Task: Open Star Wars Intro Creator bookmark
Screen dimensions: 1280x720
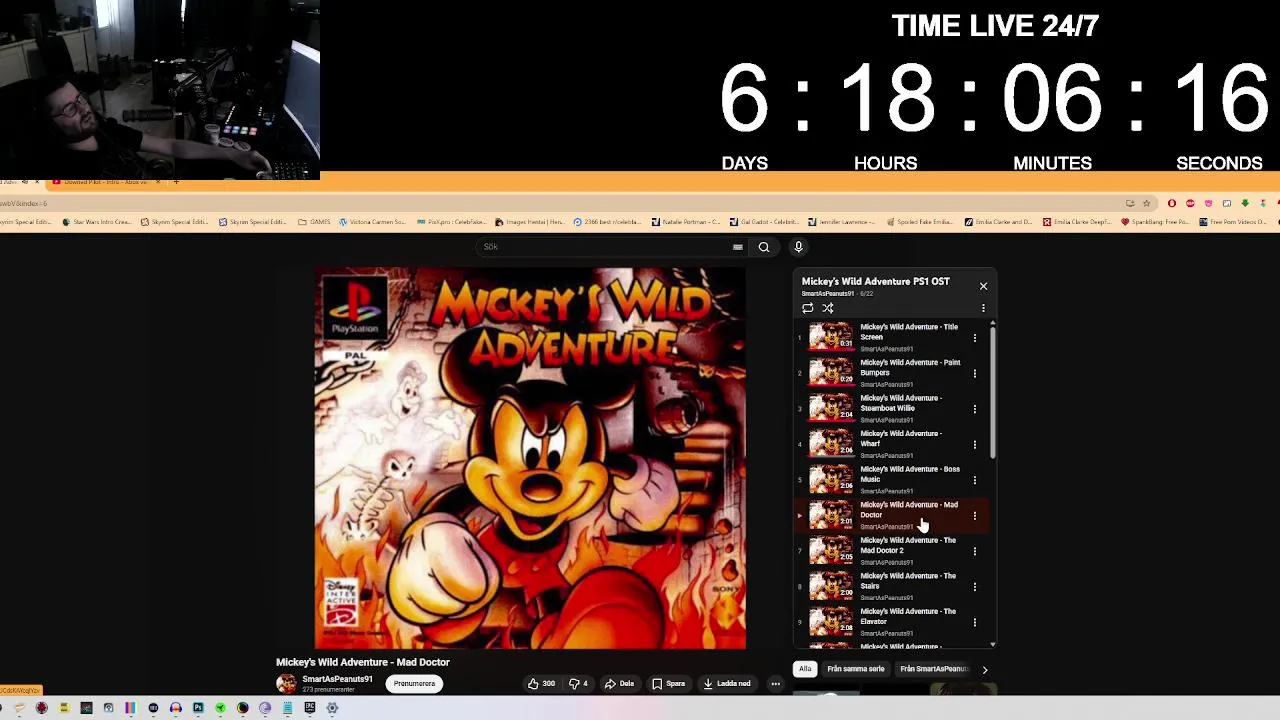Action: click(97, 222)
